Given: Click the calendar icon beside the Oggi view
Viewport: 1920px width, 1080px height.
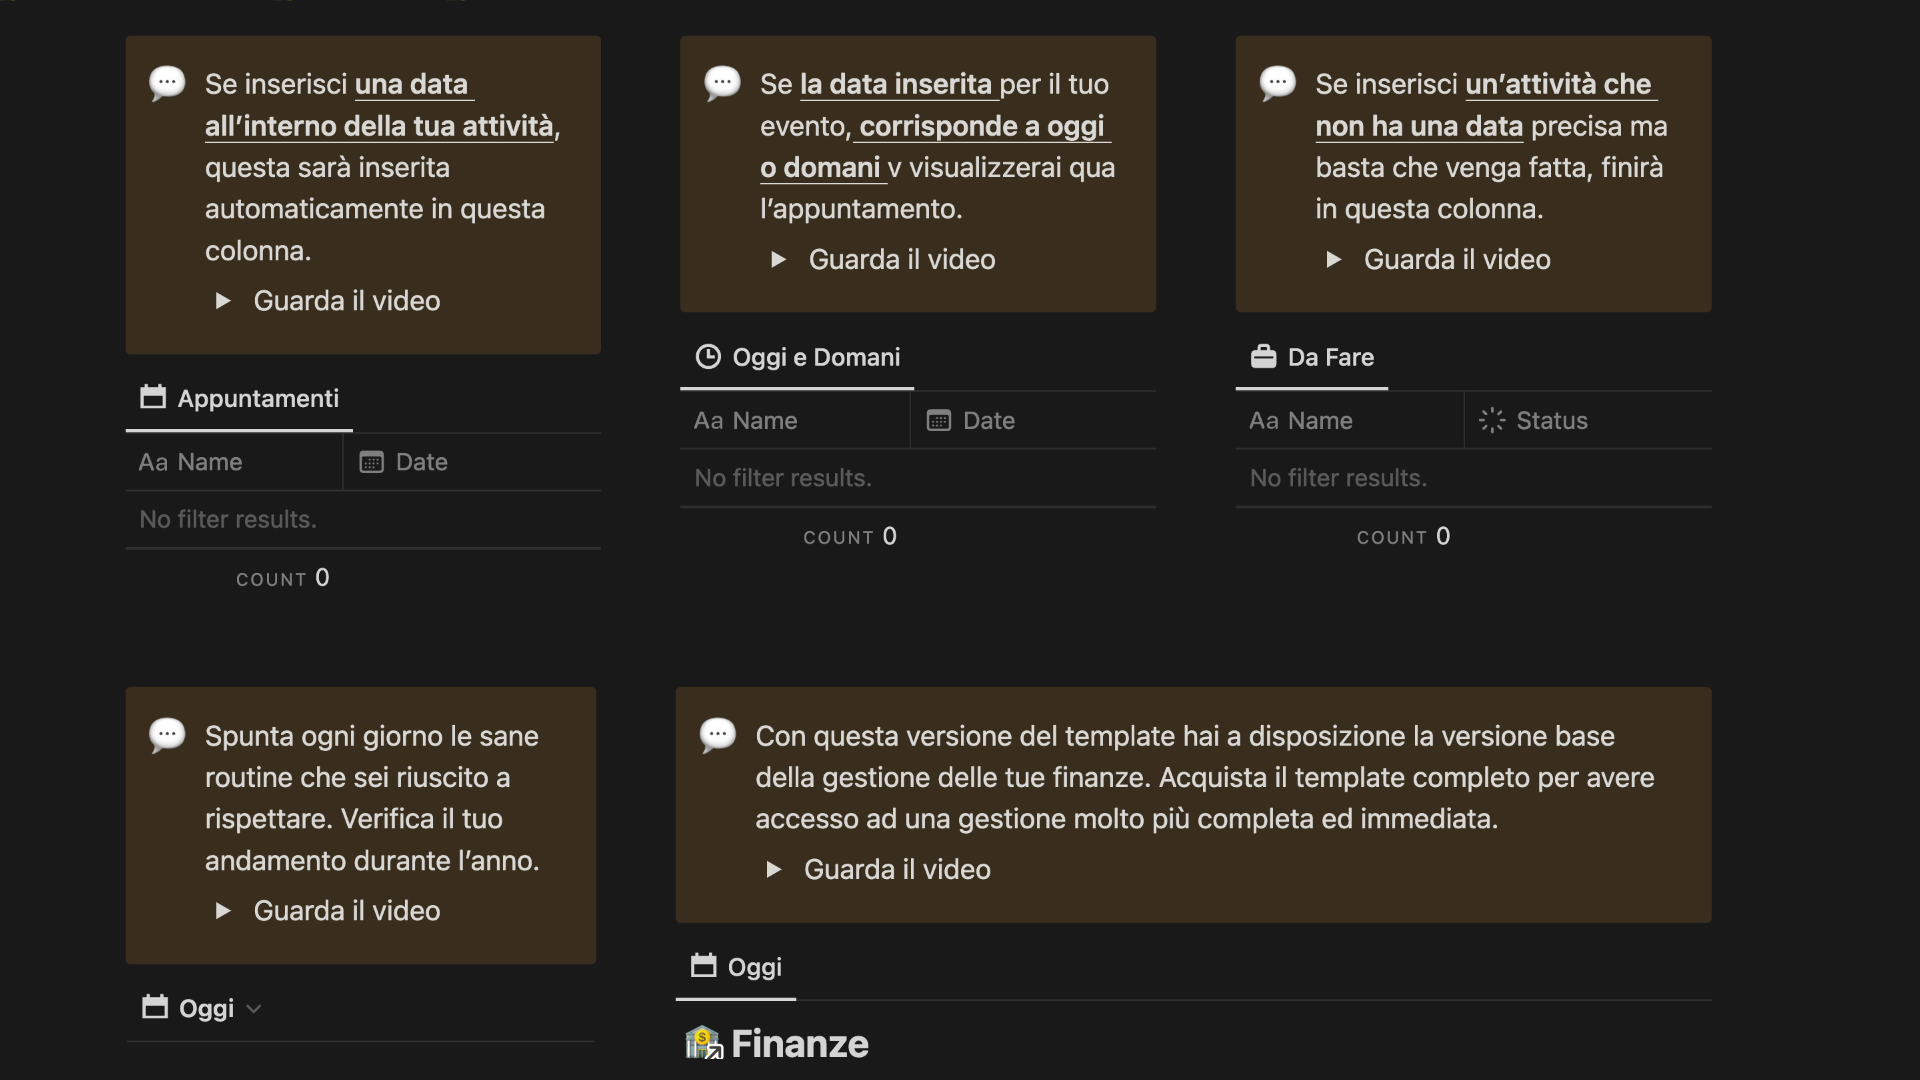Looking at the screenshot, I should (x=704, y=965).
